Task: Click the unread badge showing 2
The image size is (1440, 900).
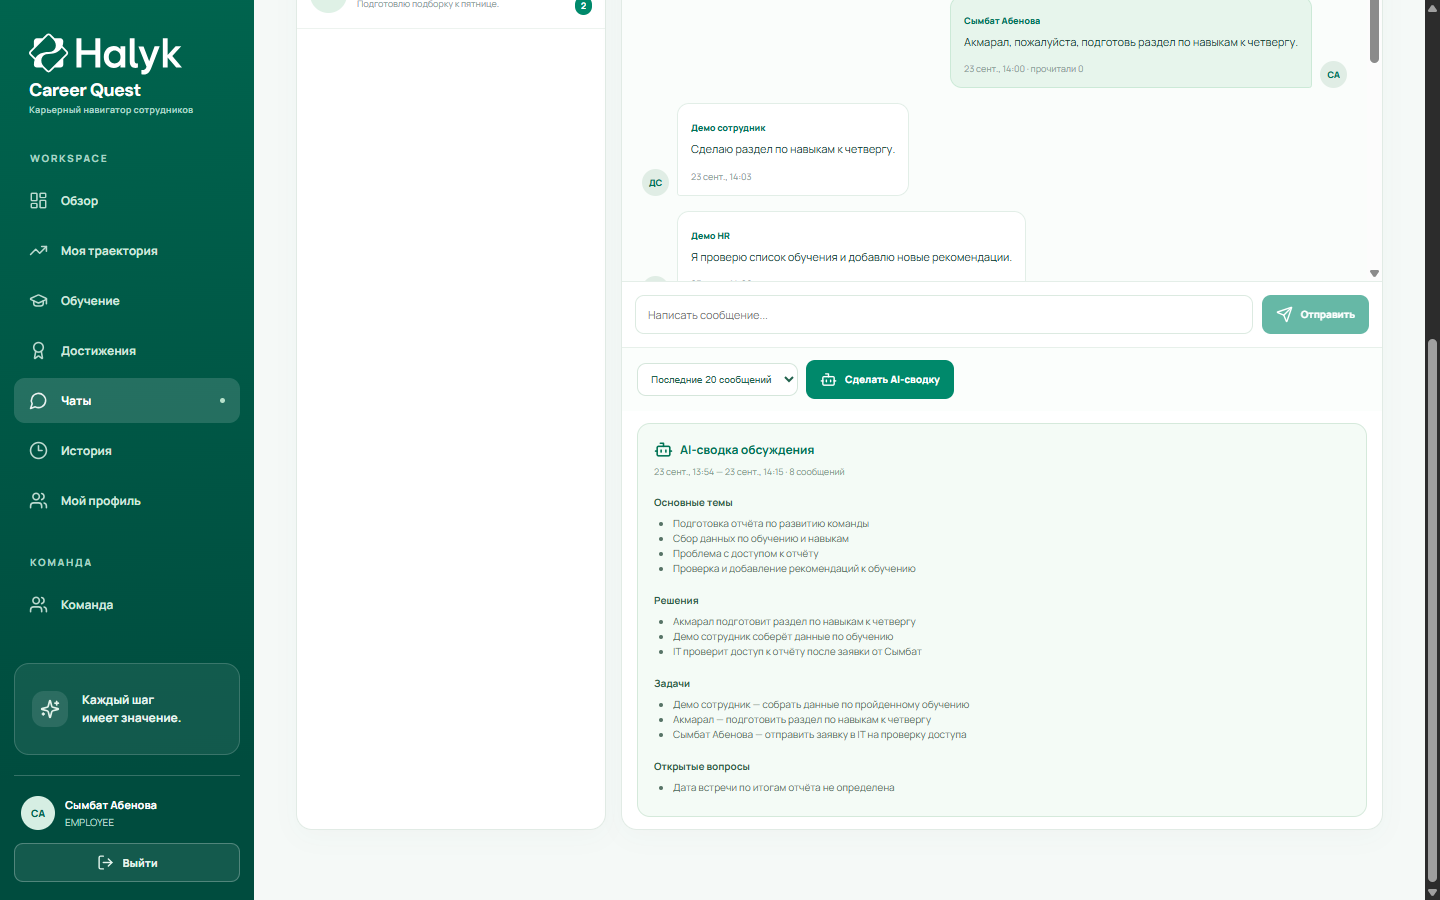Action: (x=584, y=6)
